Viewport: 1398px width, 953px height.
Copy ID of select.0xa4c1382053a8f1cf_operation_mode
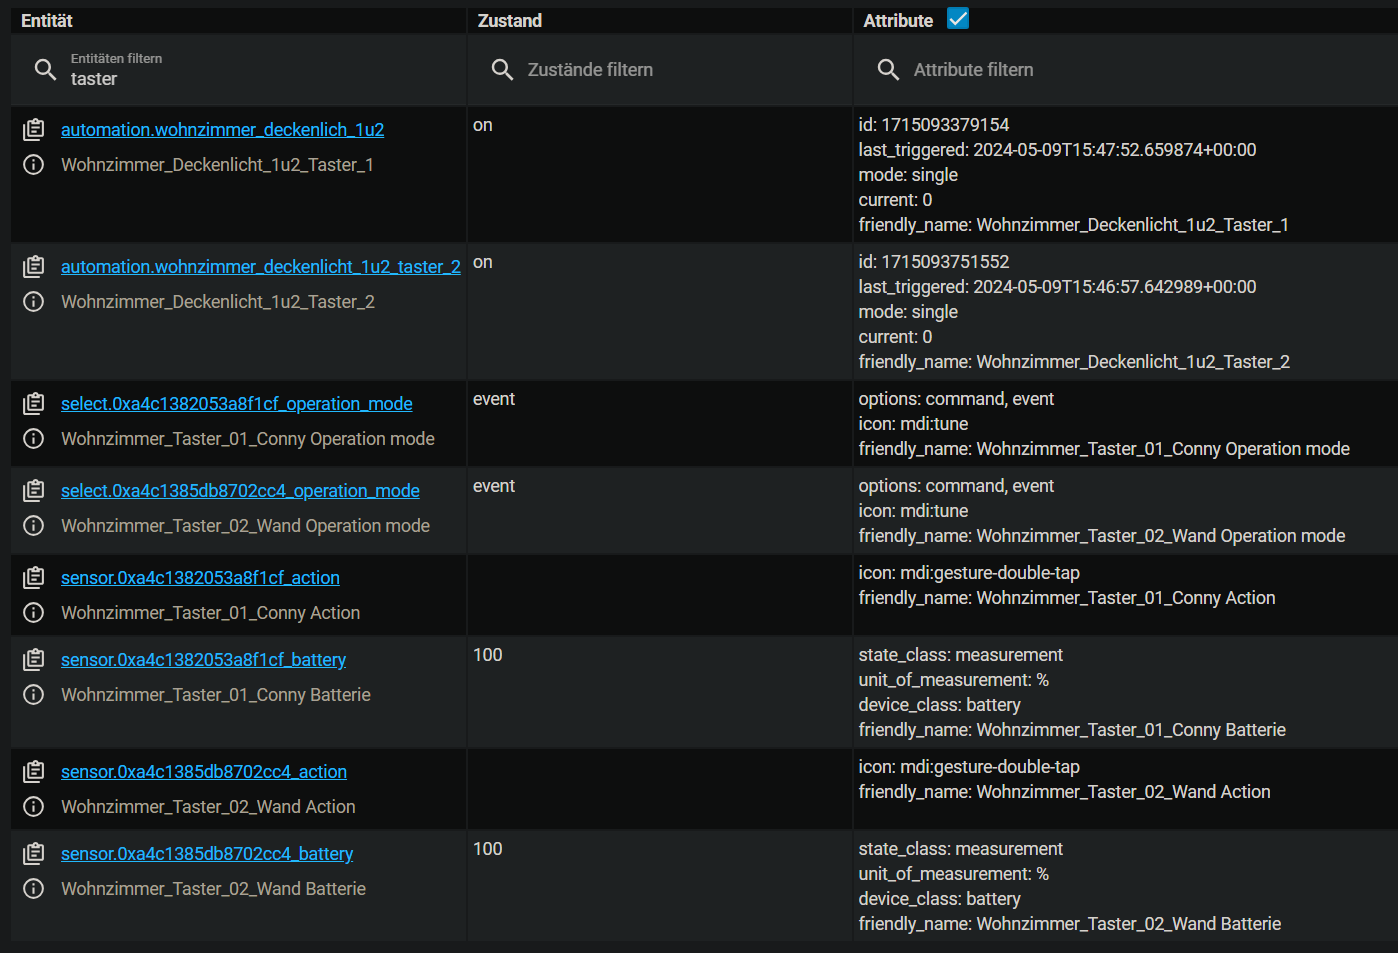34,404
